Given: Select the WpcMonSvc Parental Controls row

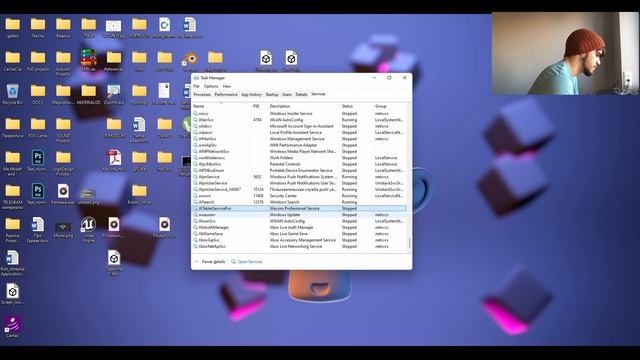Looking at the screenshot, I should 300,164.
